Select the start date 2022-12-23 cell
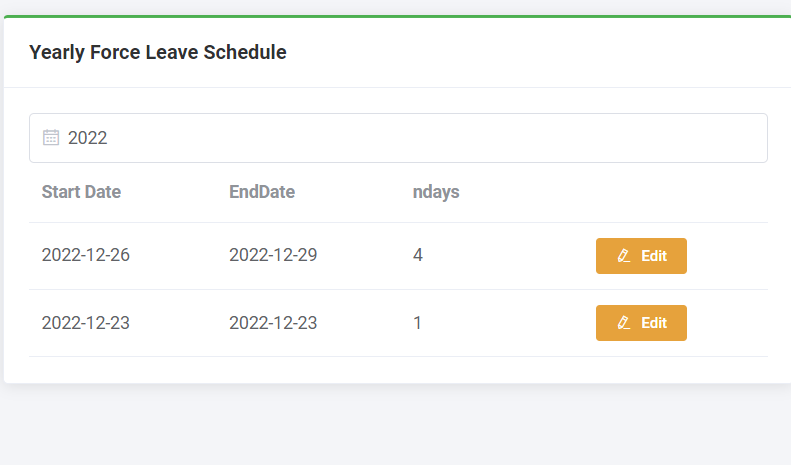791x465 pixels. click(x=86, y=323)
